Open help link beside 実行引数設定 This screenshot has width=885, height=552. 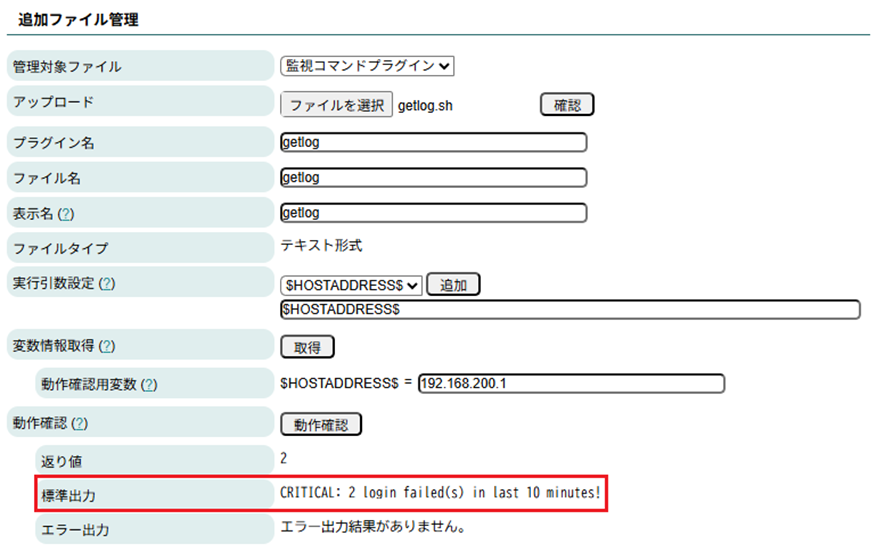click(106, 284)
